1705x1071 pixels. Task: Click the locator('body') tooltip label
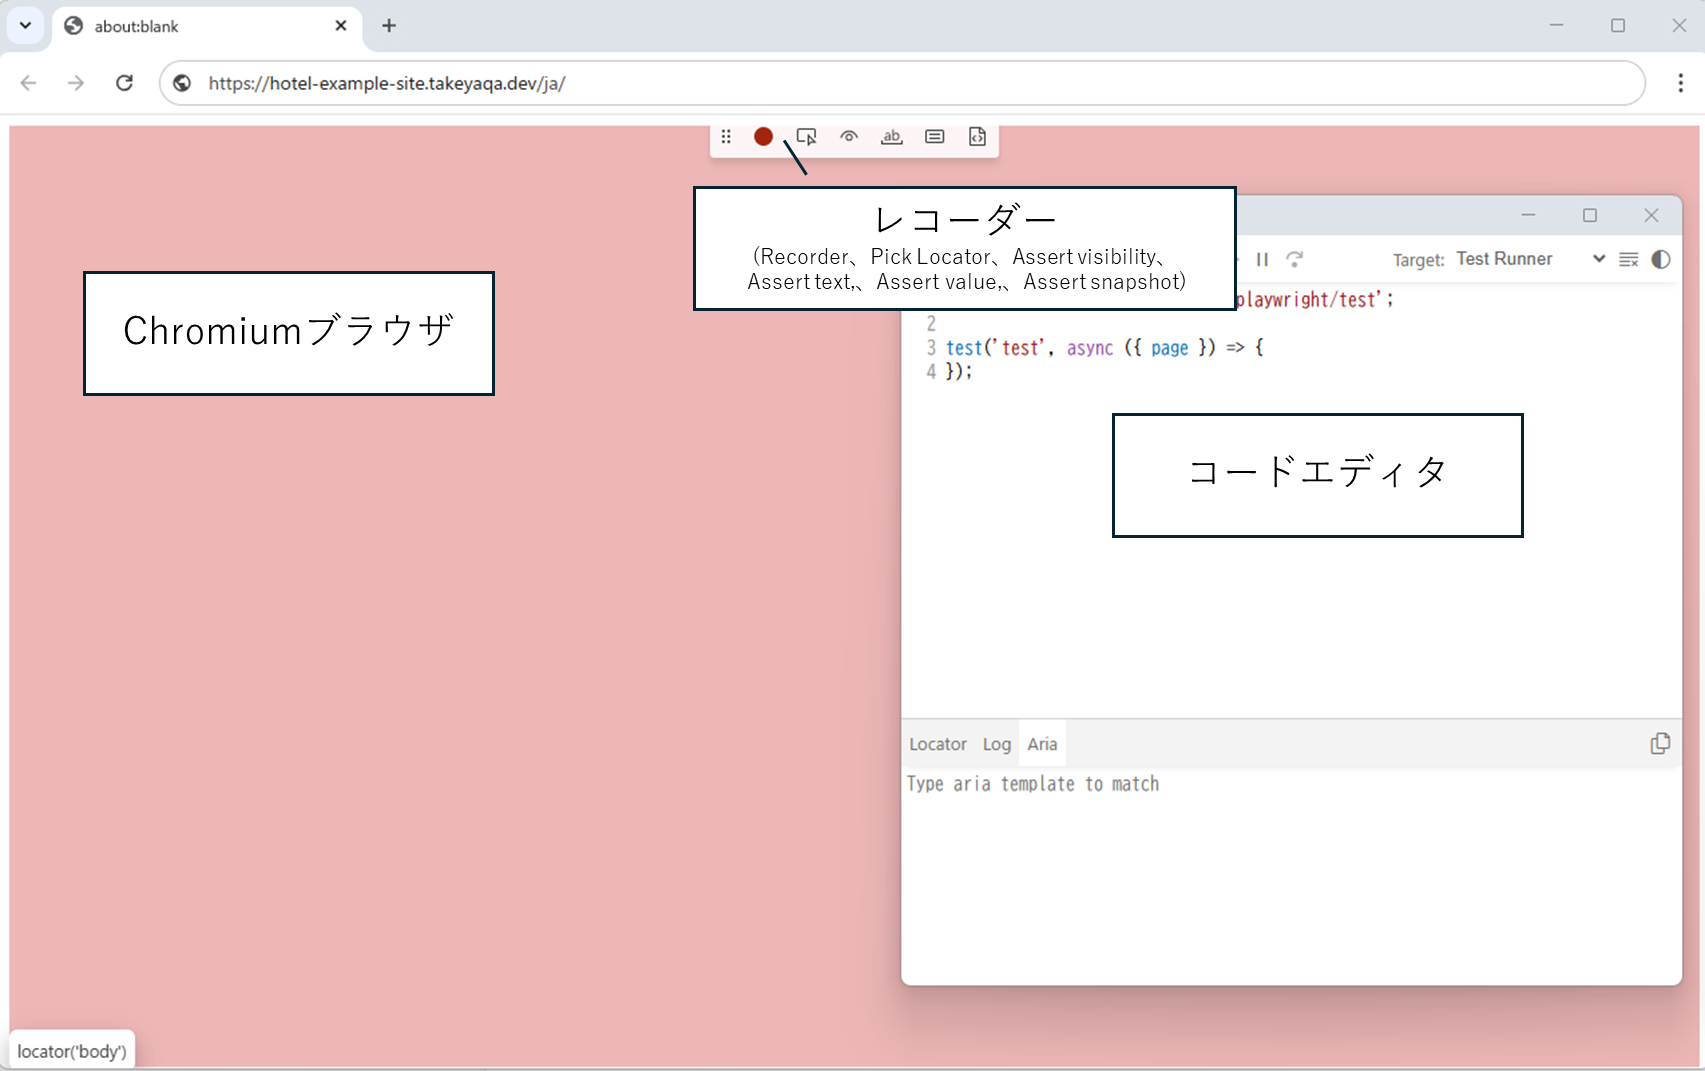click(72, 1051)
